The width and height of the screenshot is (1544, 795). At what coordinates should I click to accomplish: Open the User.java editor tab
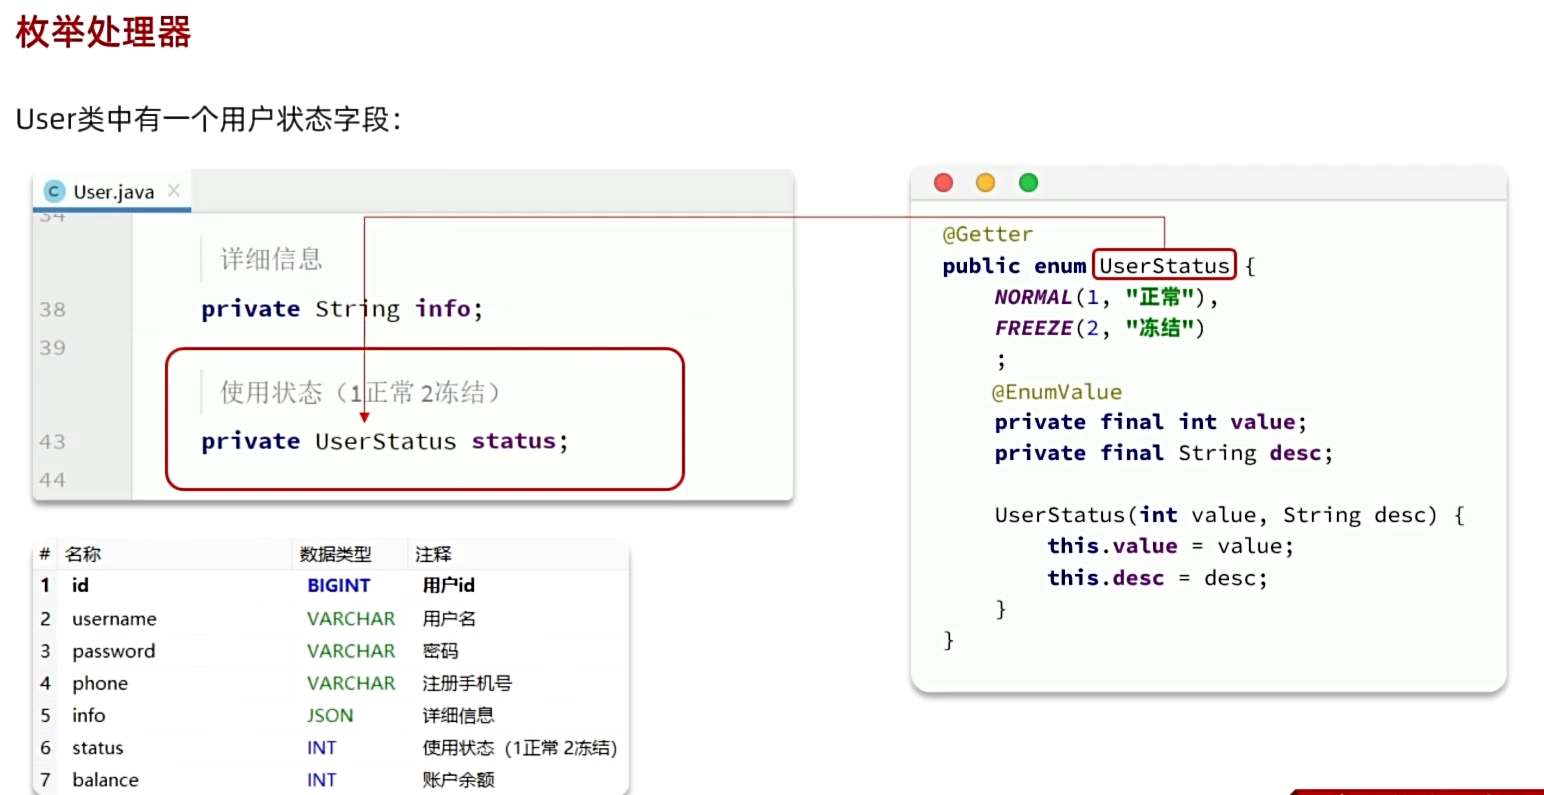coord(112,191)
